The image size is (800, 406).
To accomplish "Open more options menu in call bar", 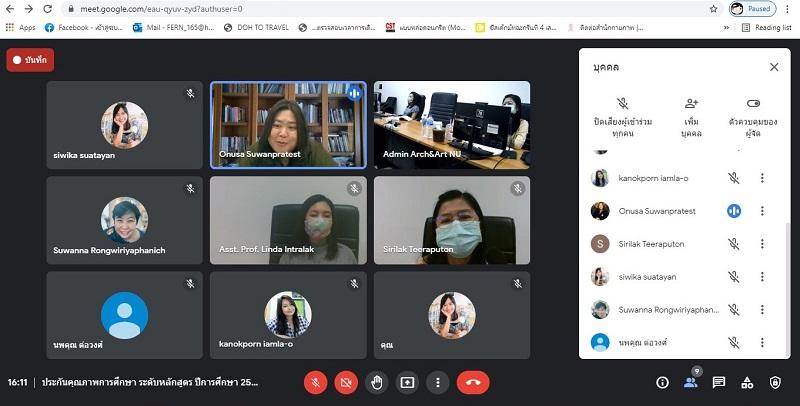I will point(437,383).
